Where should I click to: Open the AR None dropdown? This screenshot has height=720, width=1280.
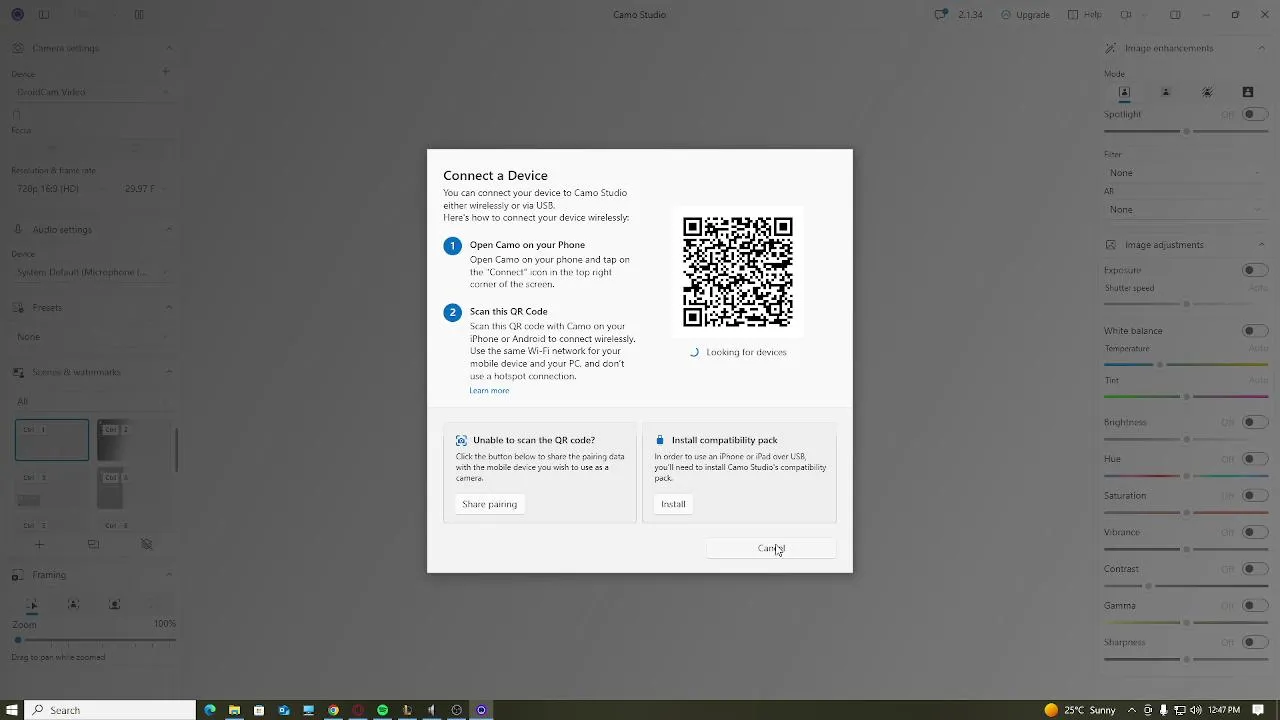(x=1186, y=209)
